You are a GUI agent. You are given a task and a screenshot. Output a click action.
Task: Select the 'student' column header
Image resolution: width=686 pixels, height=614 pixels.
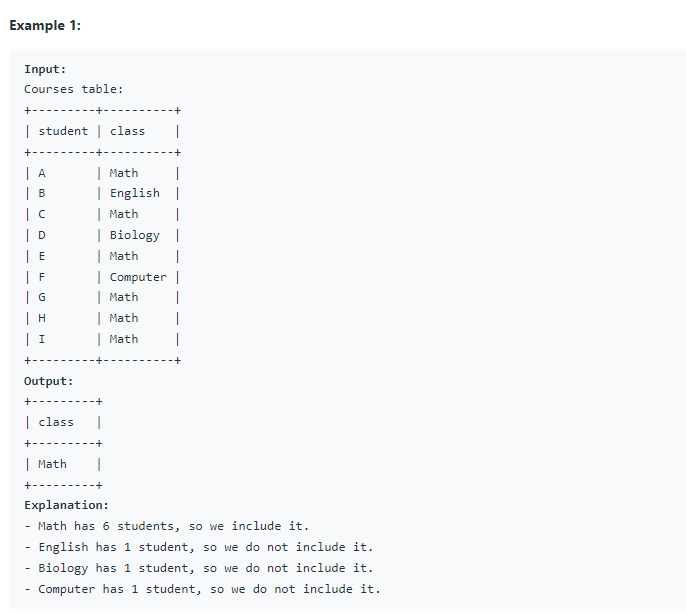(63, 131)
